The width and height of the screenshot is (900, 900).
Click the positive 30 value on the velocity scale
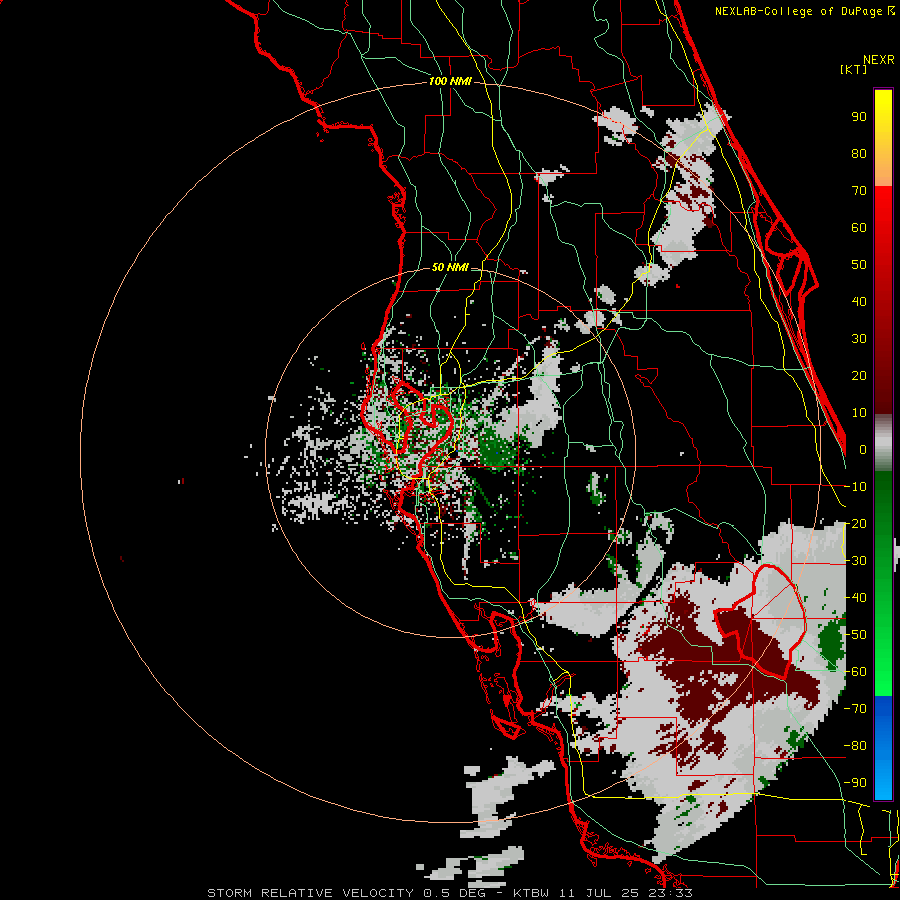pos(859,339)
